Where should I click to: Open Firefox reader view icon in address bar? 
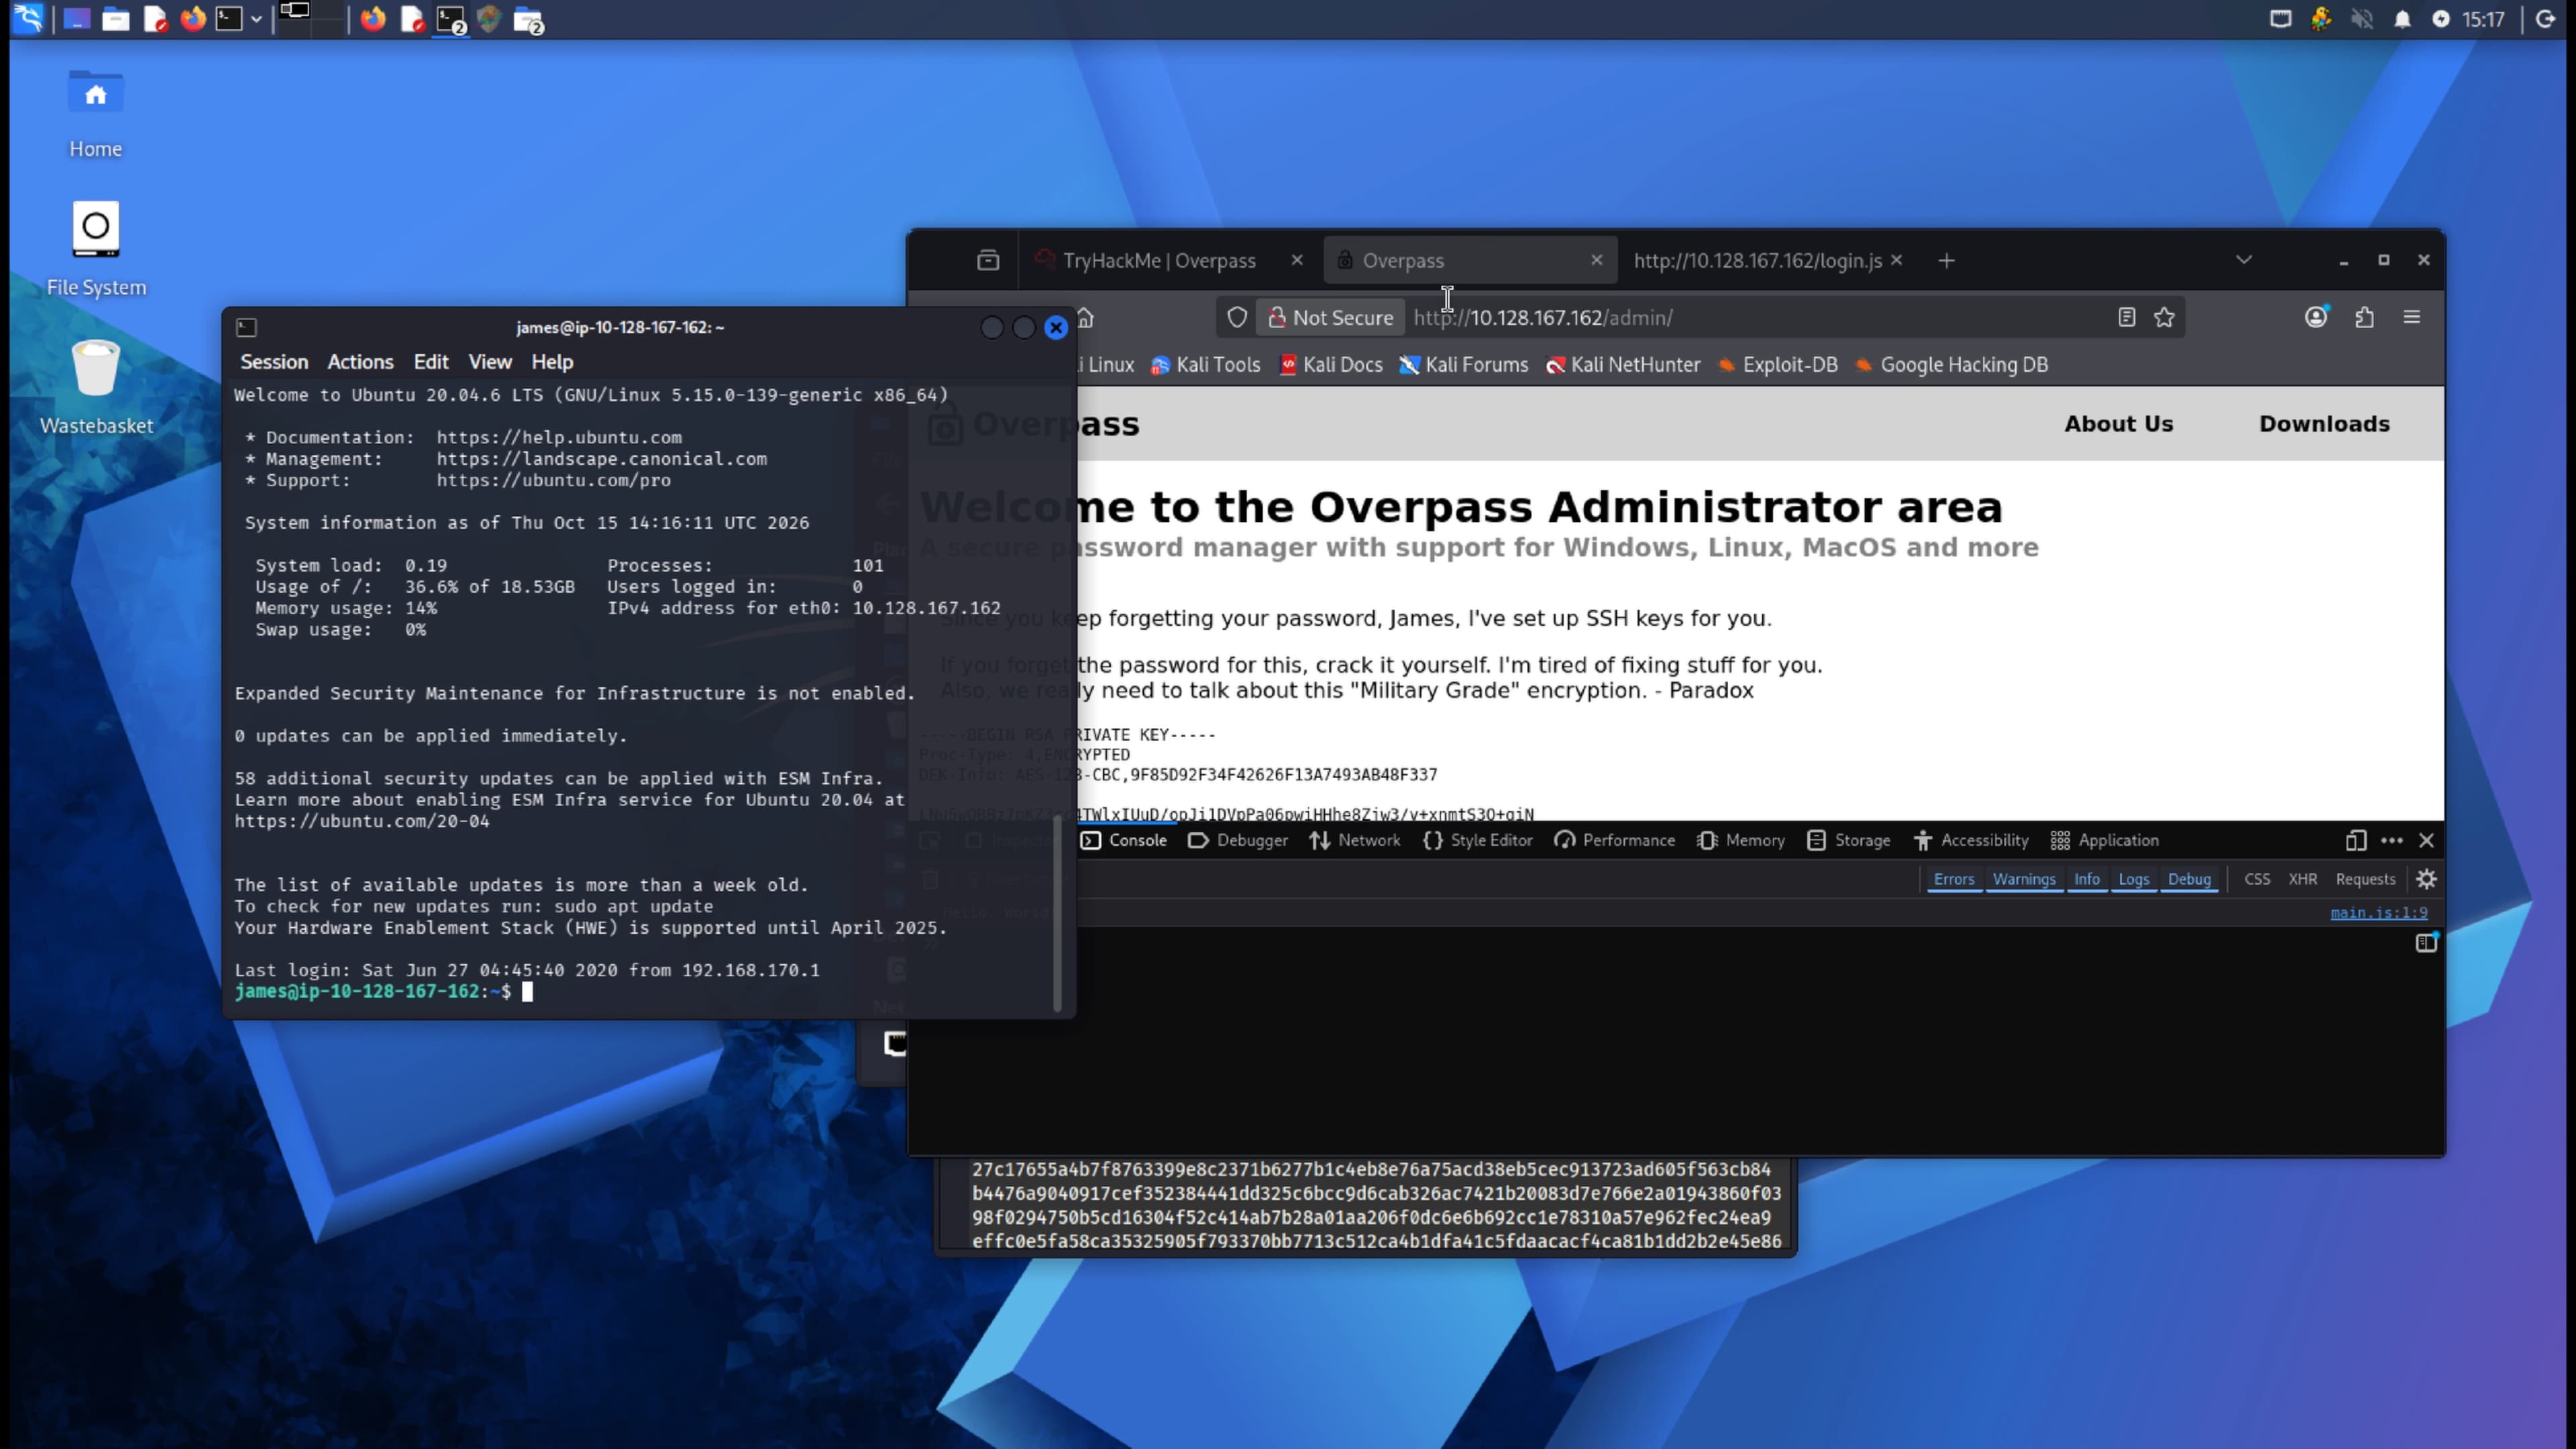pyautogui.click(x=2126, y=317)
